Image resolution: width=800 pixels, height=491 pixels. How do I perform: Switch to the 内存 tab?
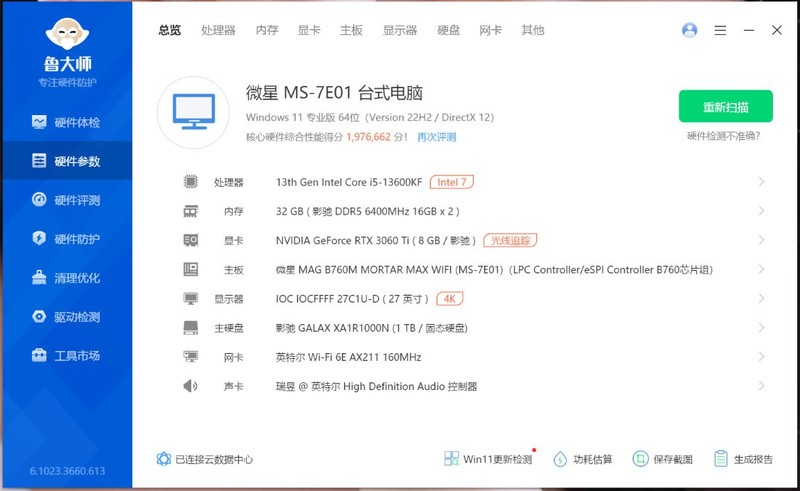point(267,30)
